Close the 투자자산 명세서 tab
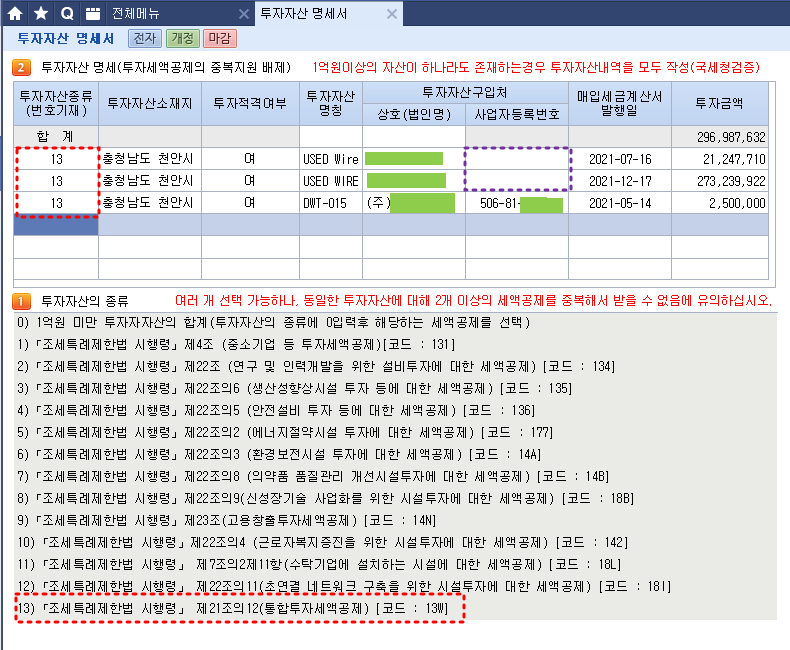 [x=392, y=14]
